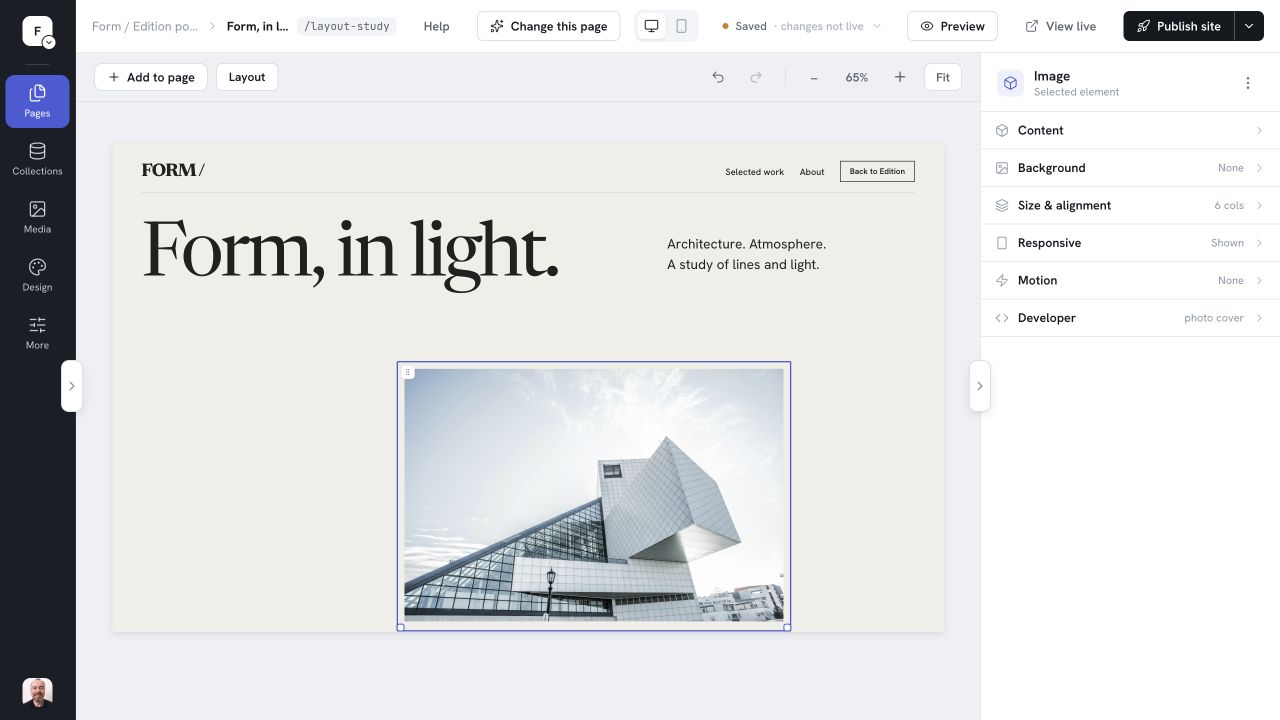Screen dimensions: 1280x720
Task: Switch to mobile preview mode
Action: click(x=681, y=26)
